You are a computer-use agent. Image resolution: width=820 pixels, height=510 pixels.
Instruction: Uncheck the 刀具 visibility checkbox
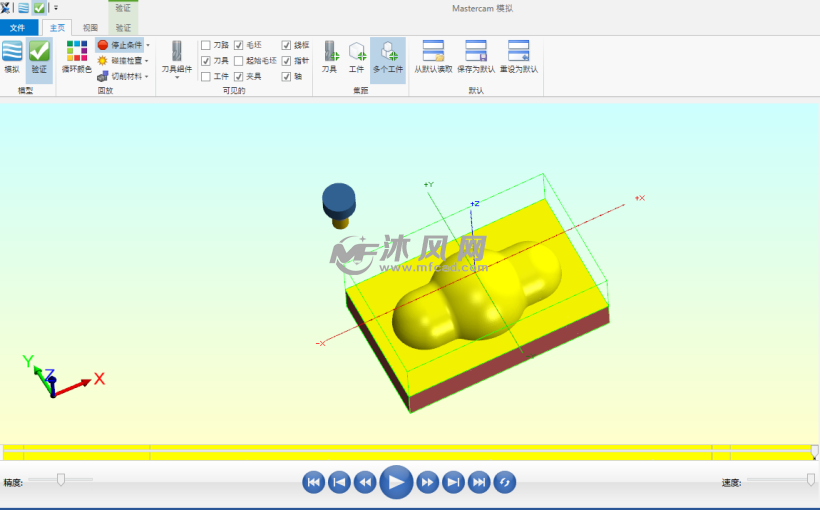[206, 61]
